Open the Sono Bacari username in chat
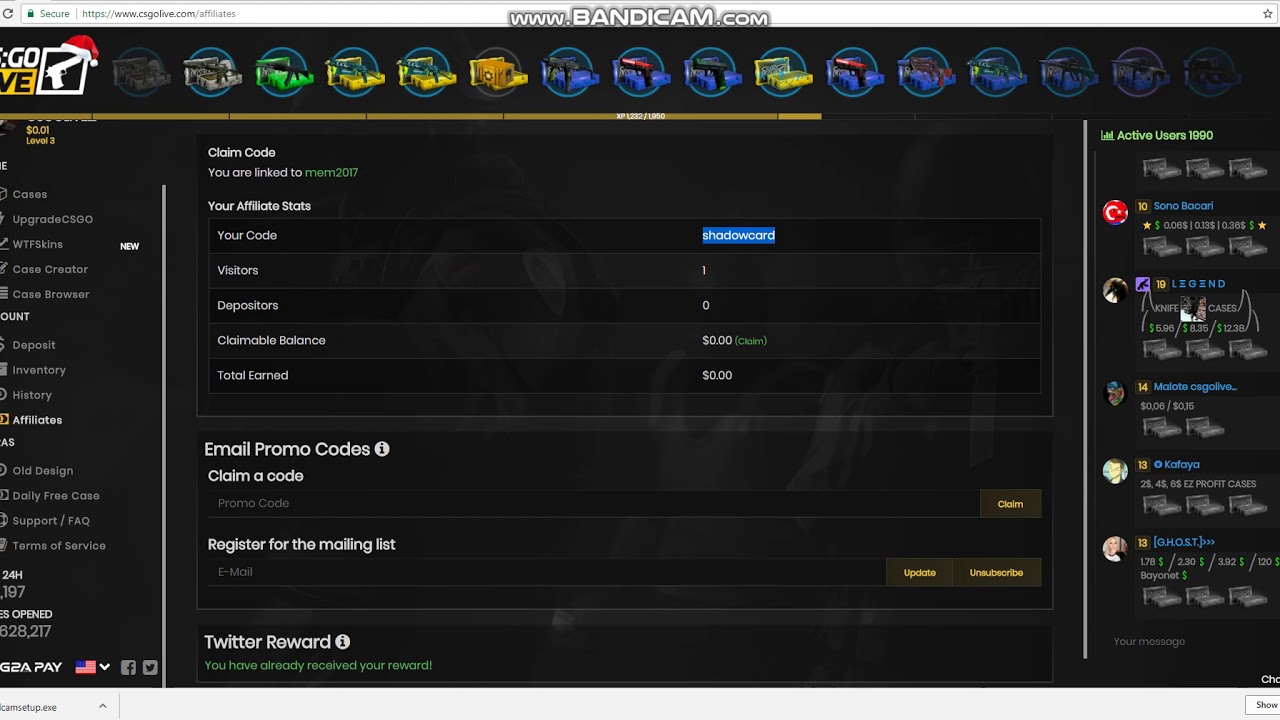 (x=1183, y=206)
